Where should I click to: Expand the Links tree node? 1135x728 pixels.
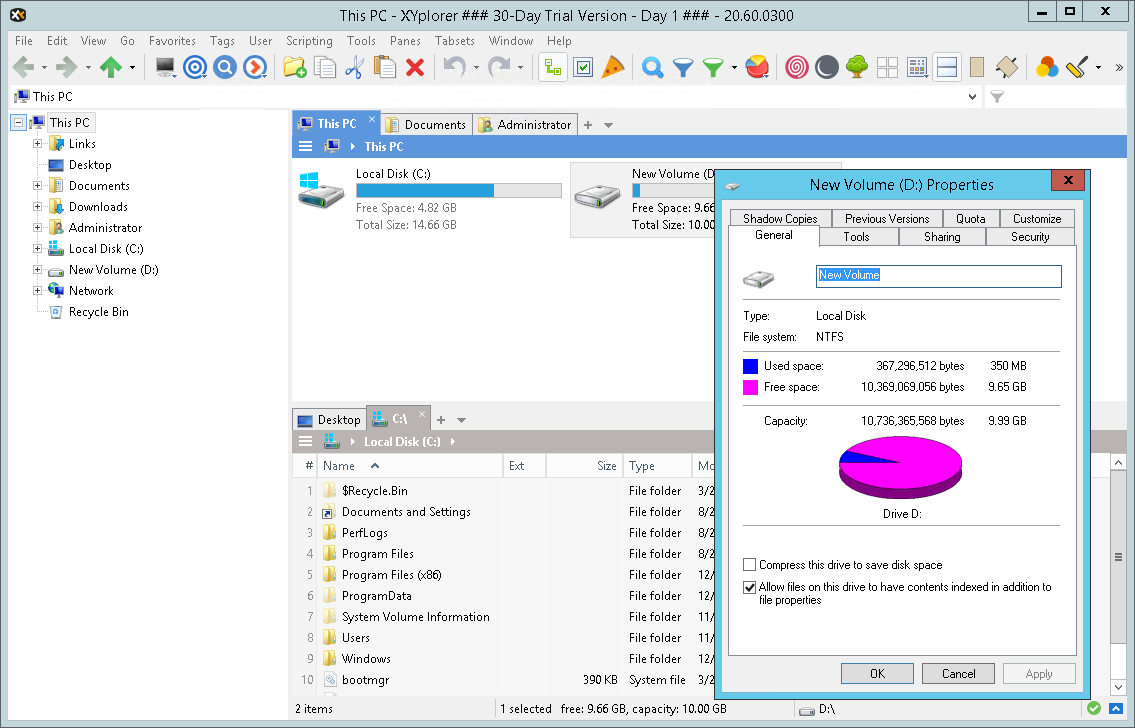pos(37,143)
